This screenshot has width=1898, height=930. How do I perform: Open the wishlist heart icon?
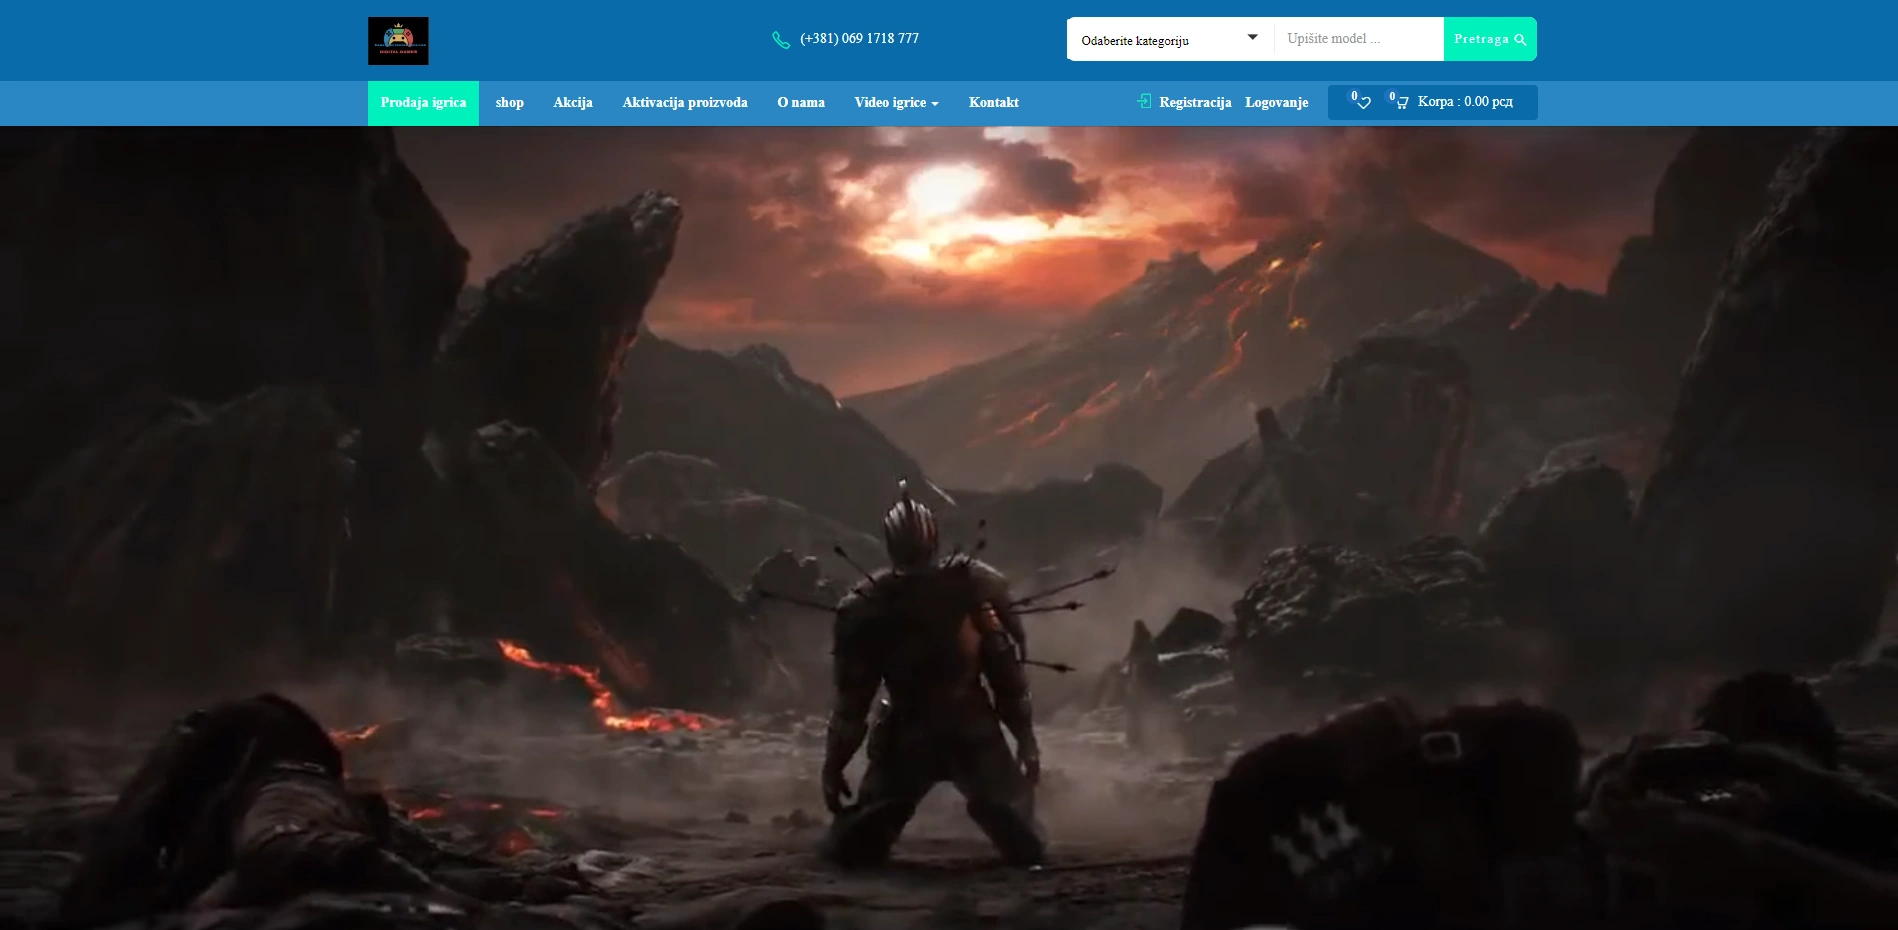pyautogui.click(x=1362, y=102)
